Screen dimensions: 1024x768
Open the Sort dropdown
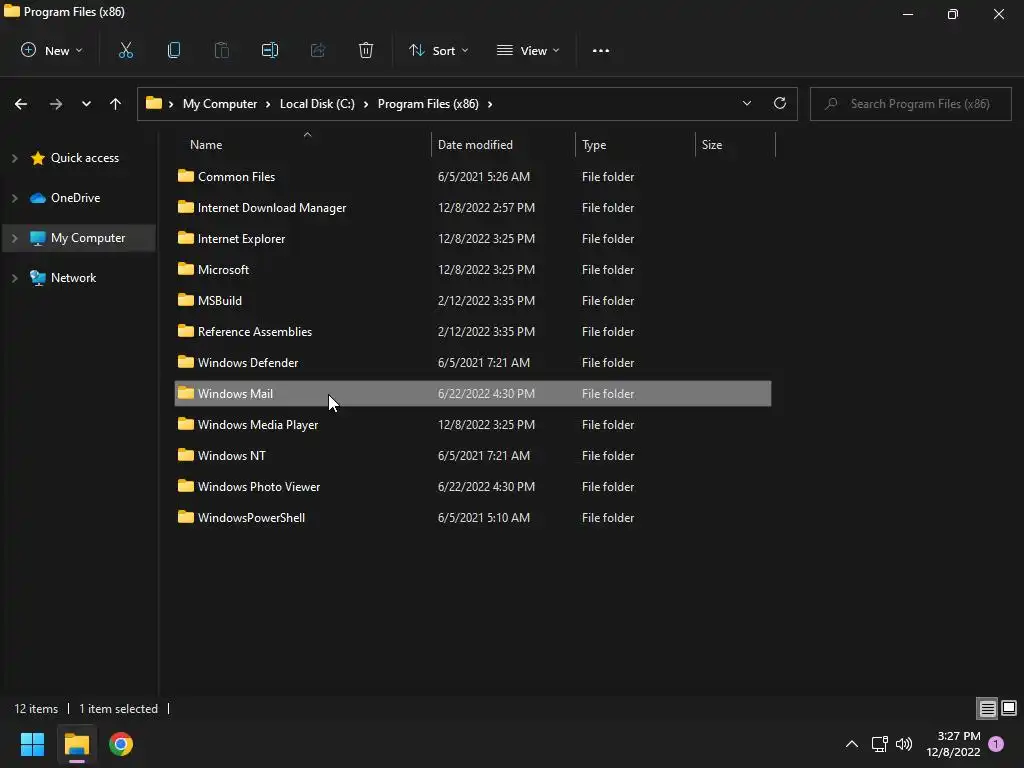pyautogui.click(x=438, y=50)
